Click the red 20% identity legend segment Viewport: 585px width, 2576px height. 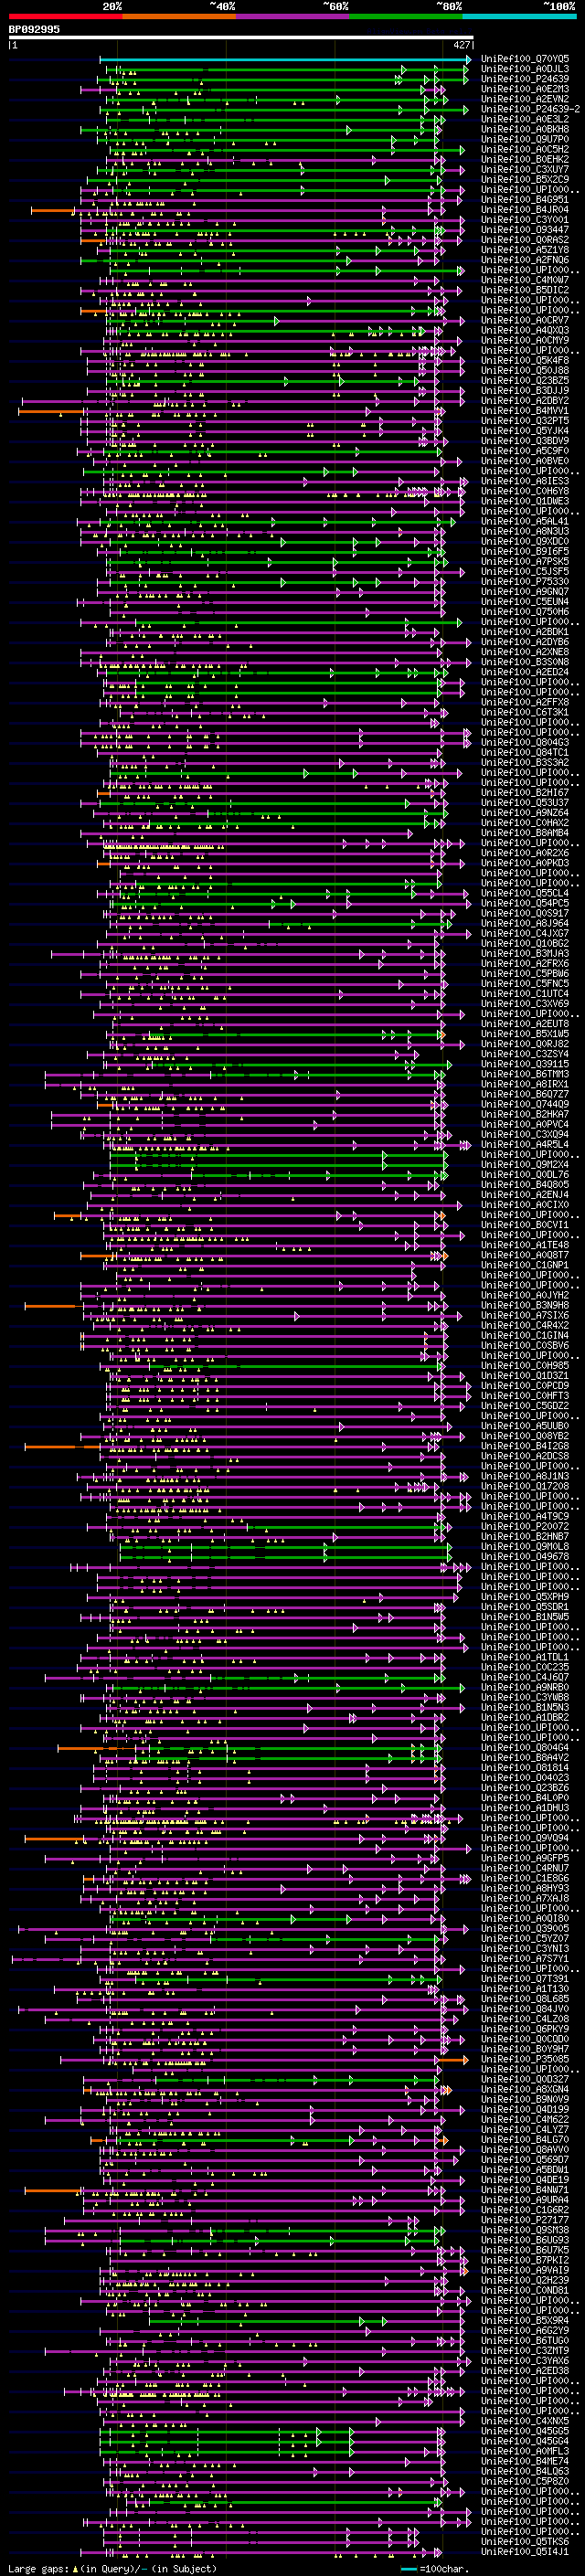pyautogui.click(x=65, y=16)
